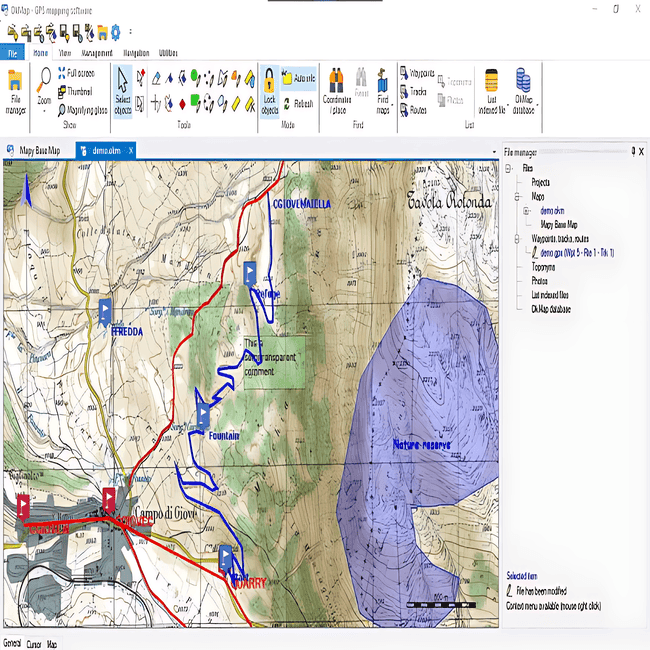
Task: Open the File menu tab
Action: pyautogui.click(x=12, y=53)
